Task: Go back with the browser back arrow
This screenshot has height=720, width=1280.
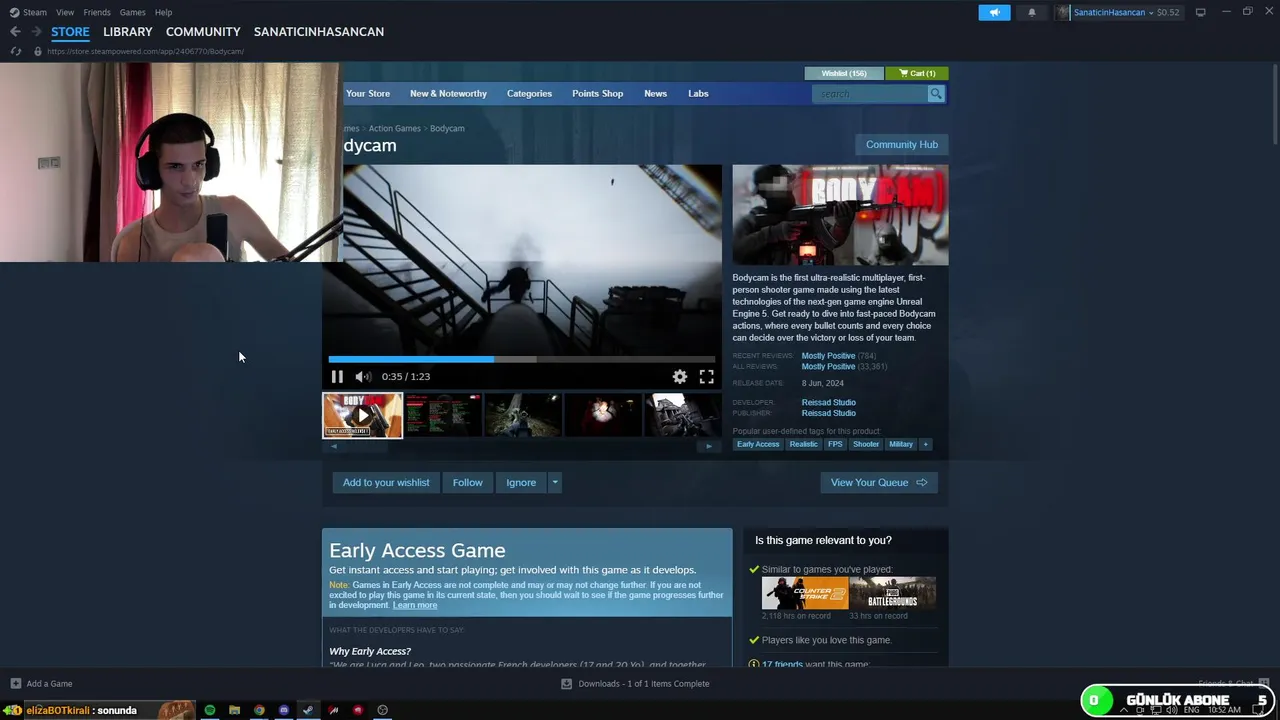Action: [x=15, y=32]
